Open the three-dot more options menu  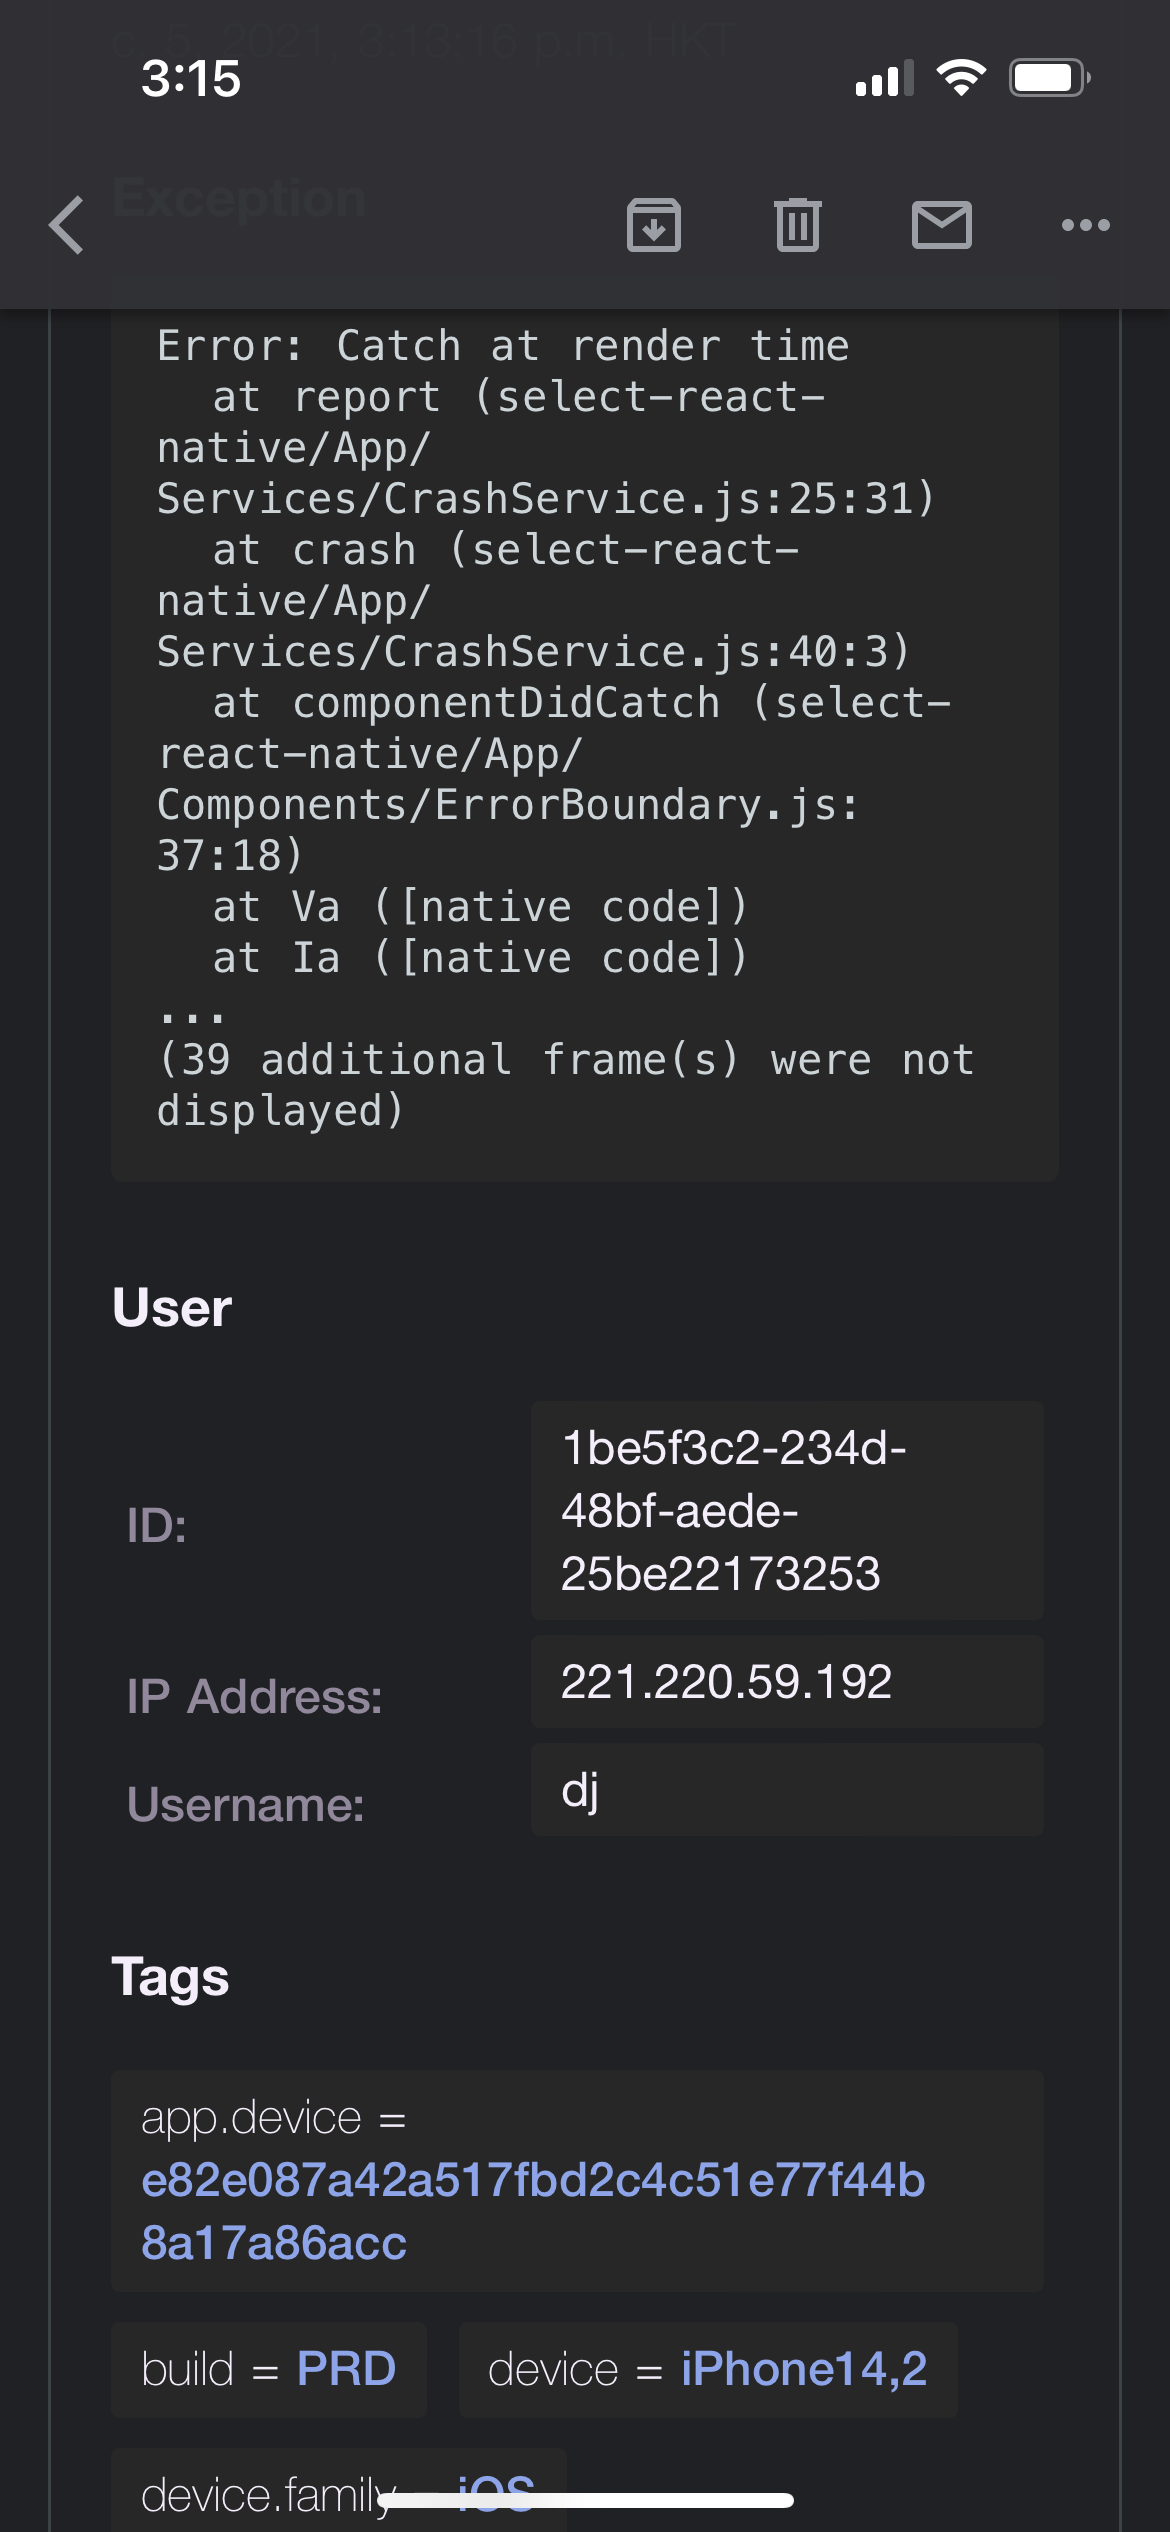[x=1085, y=225]
